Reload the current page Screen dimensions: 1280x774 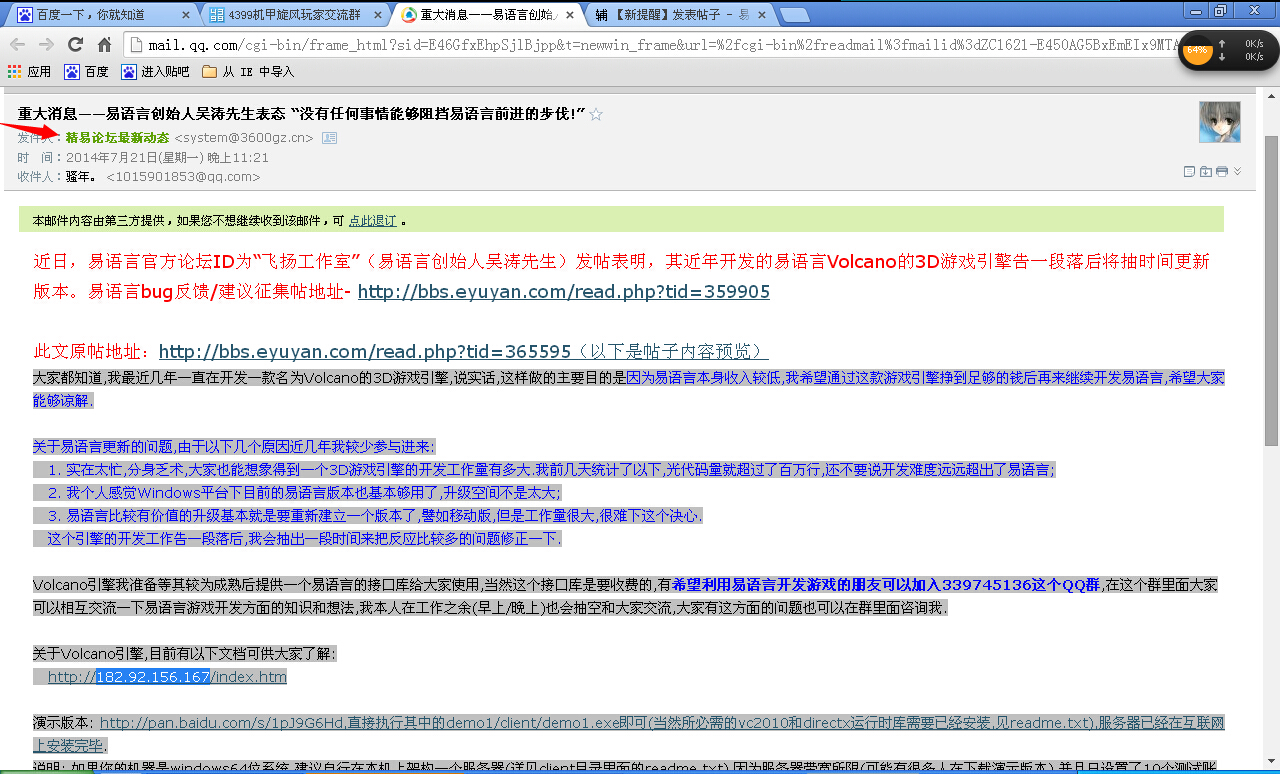click(x=75, y=45)
